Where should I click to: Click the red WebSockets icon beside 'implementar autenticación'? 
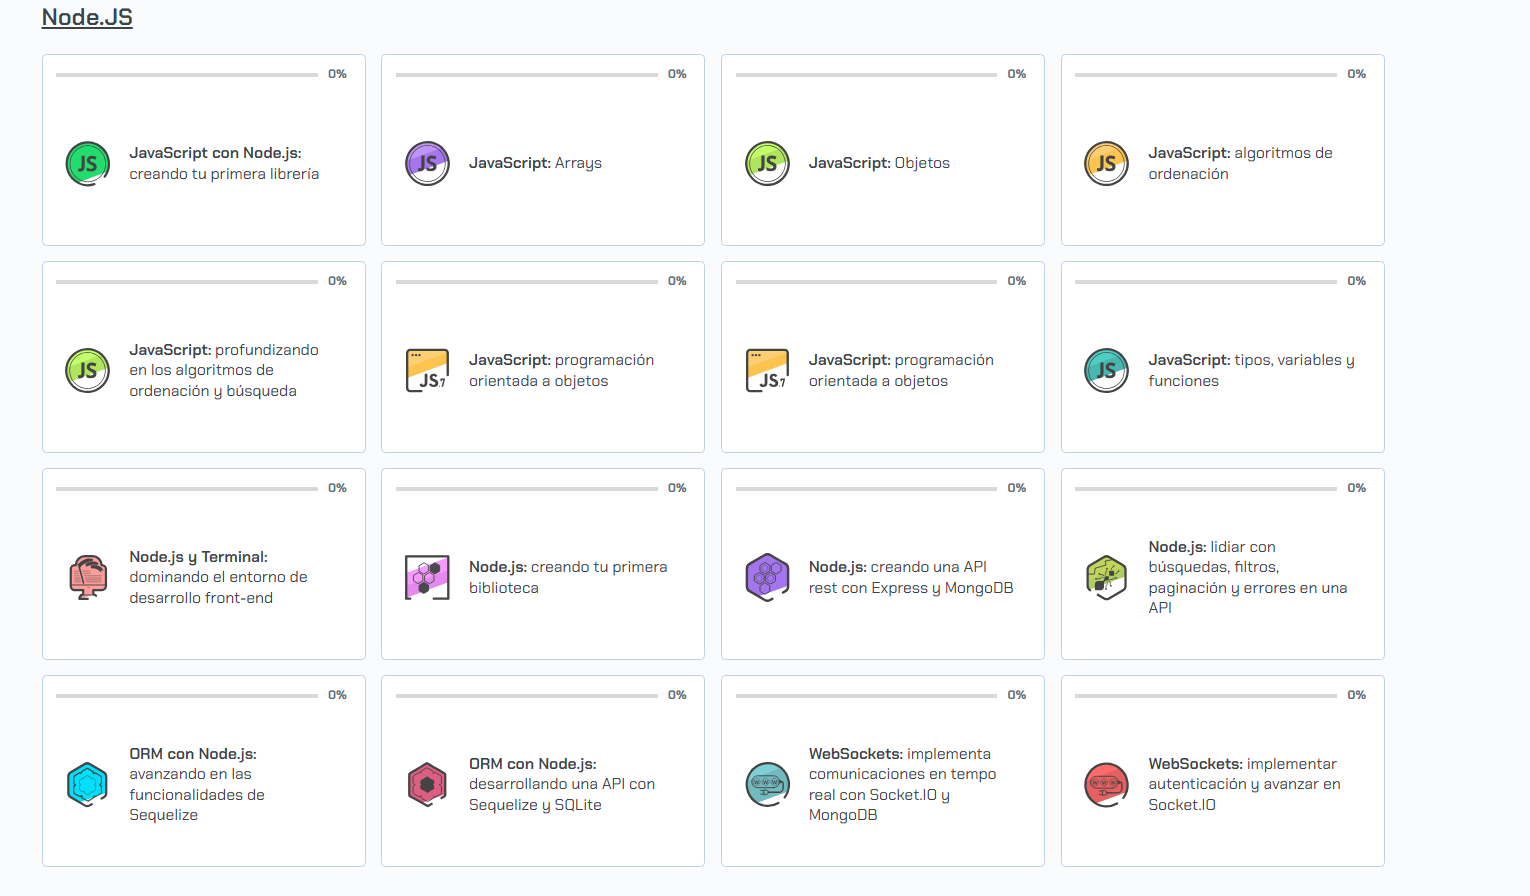point(1107,785)
